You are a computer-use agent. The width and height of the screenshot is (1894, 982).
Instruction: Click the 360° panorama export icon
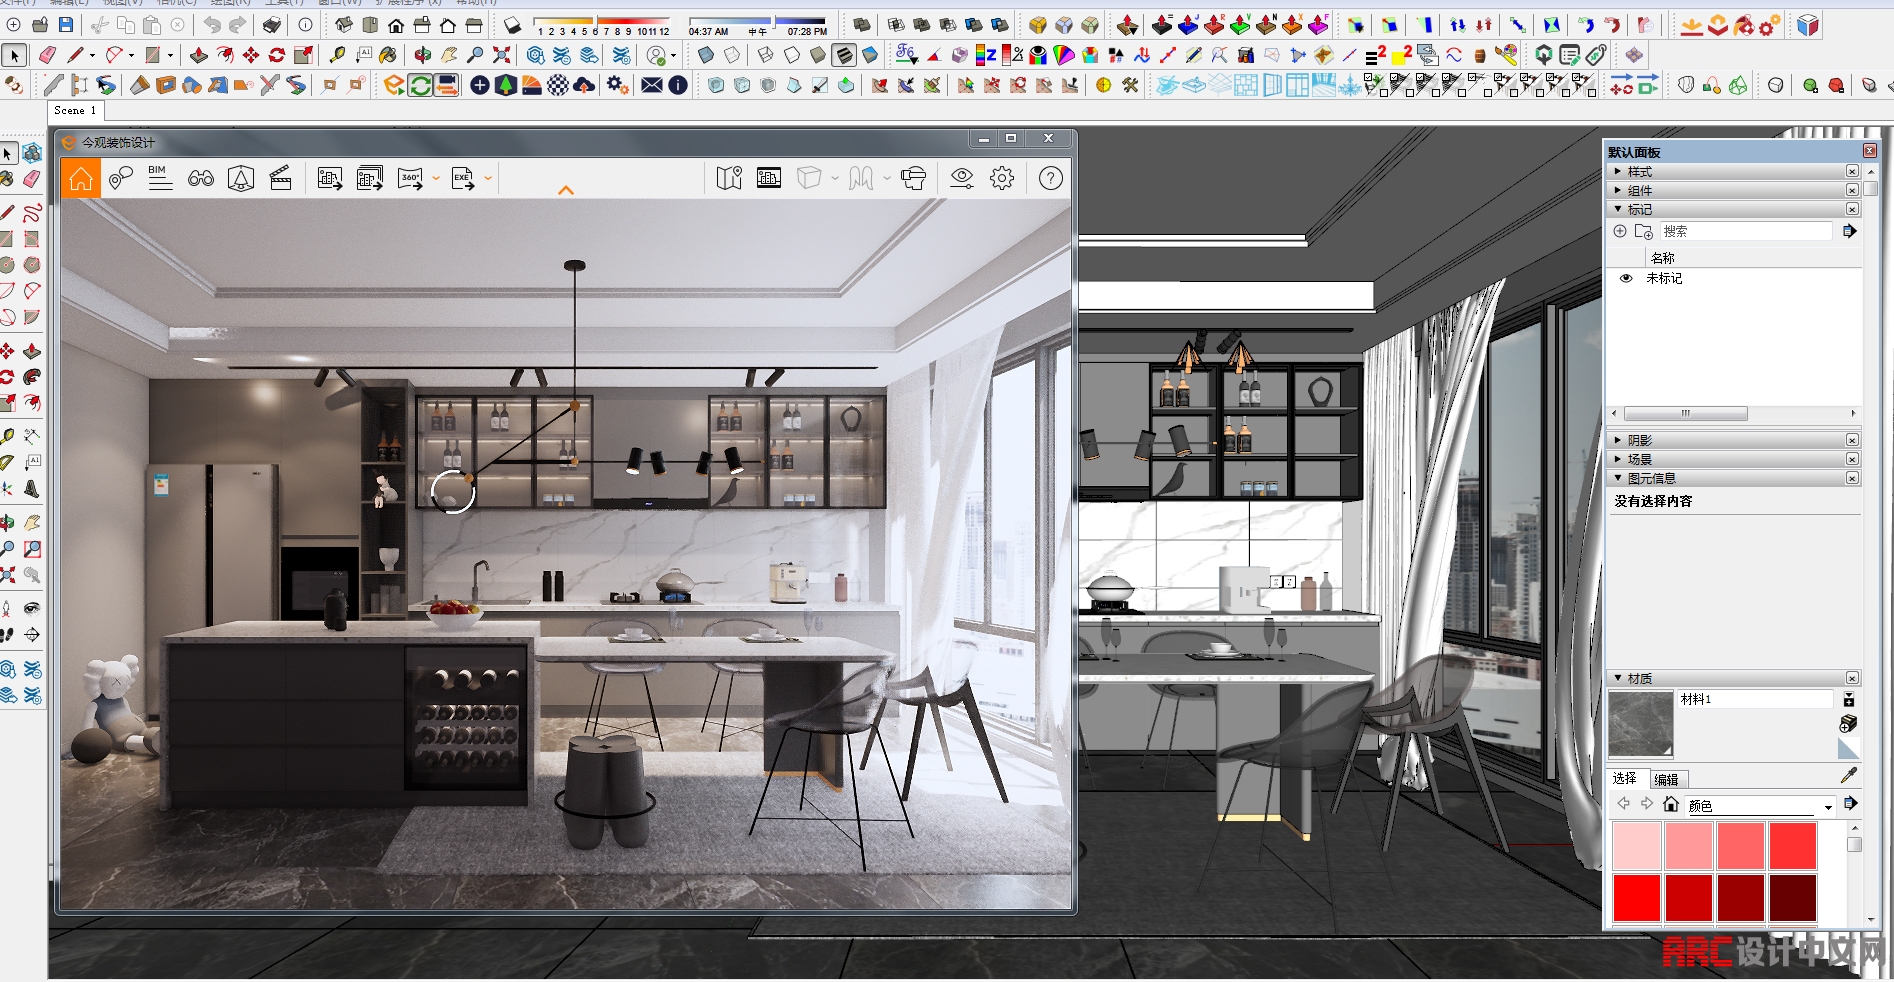(410, 179)
